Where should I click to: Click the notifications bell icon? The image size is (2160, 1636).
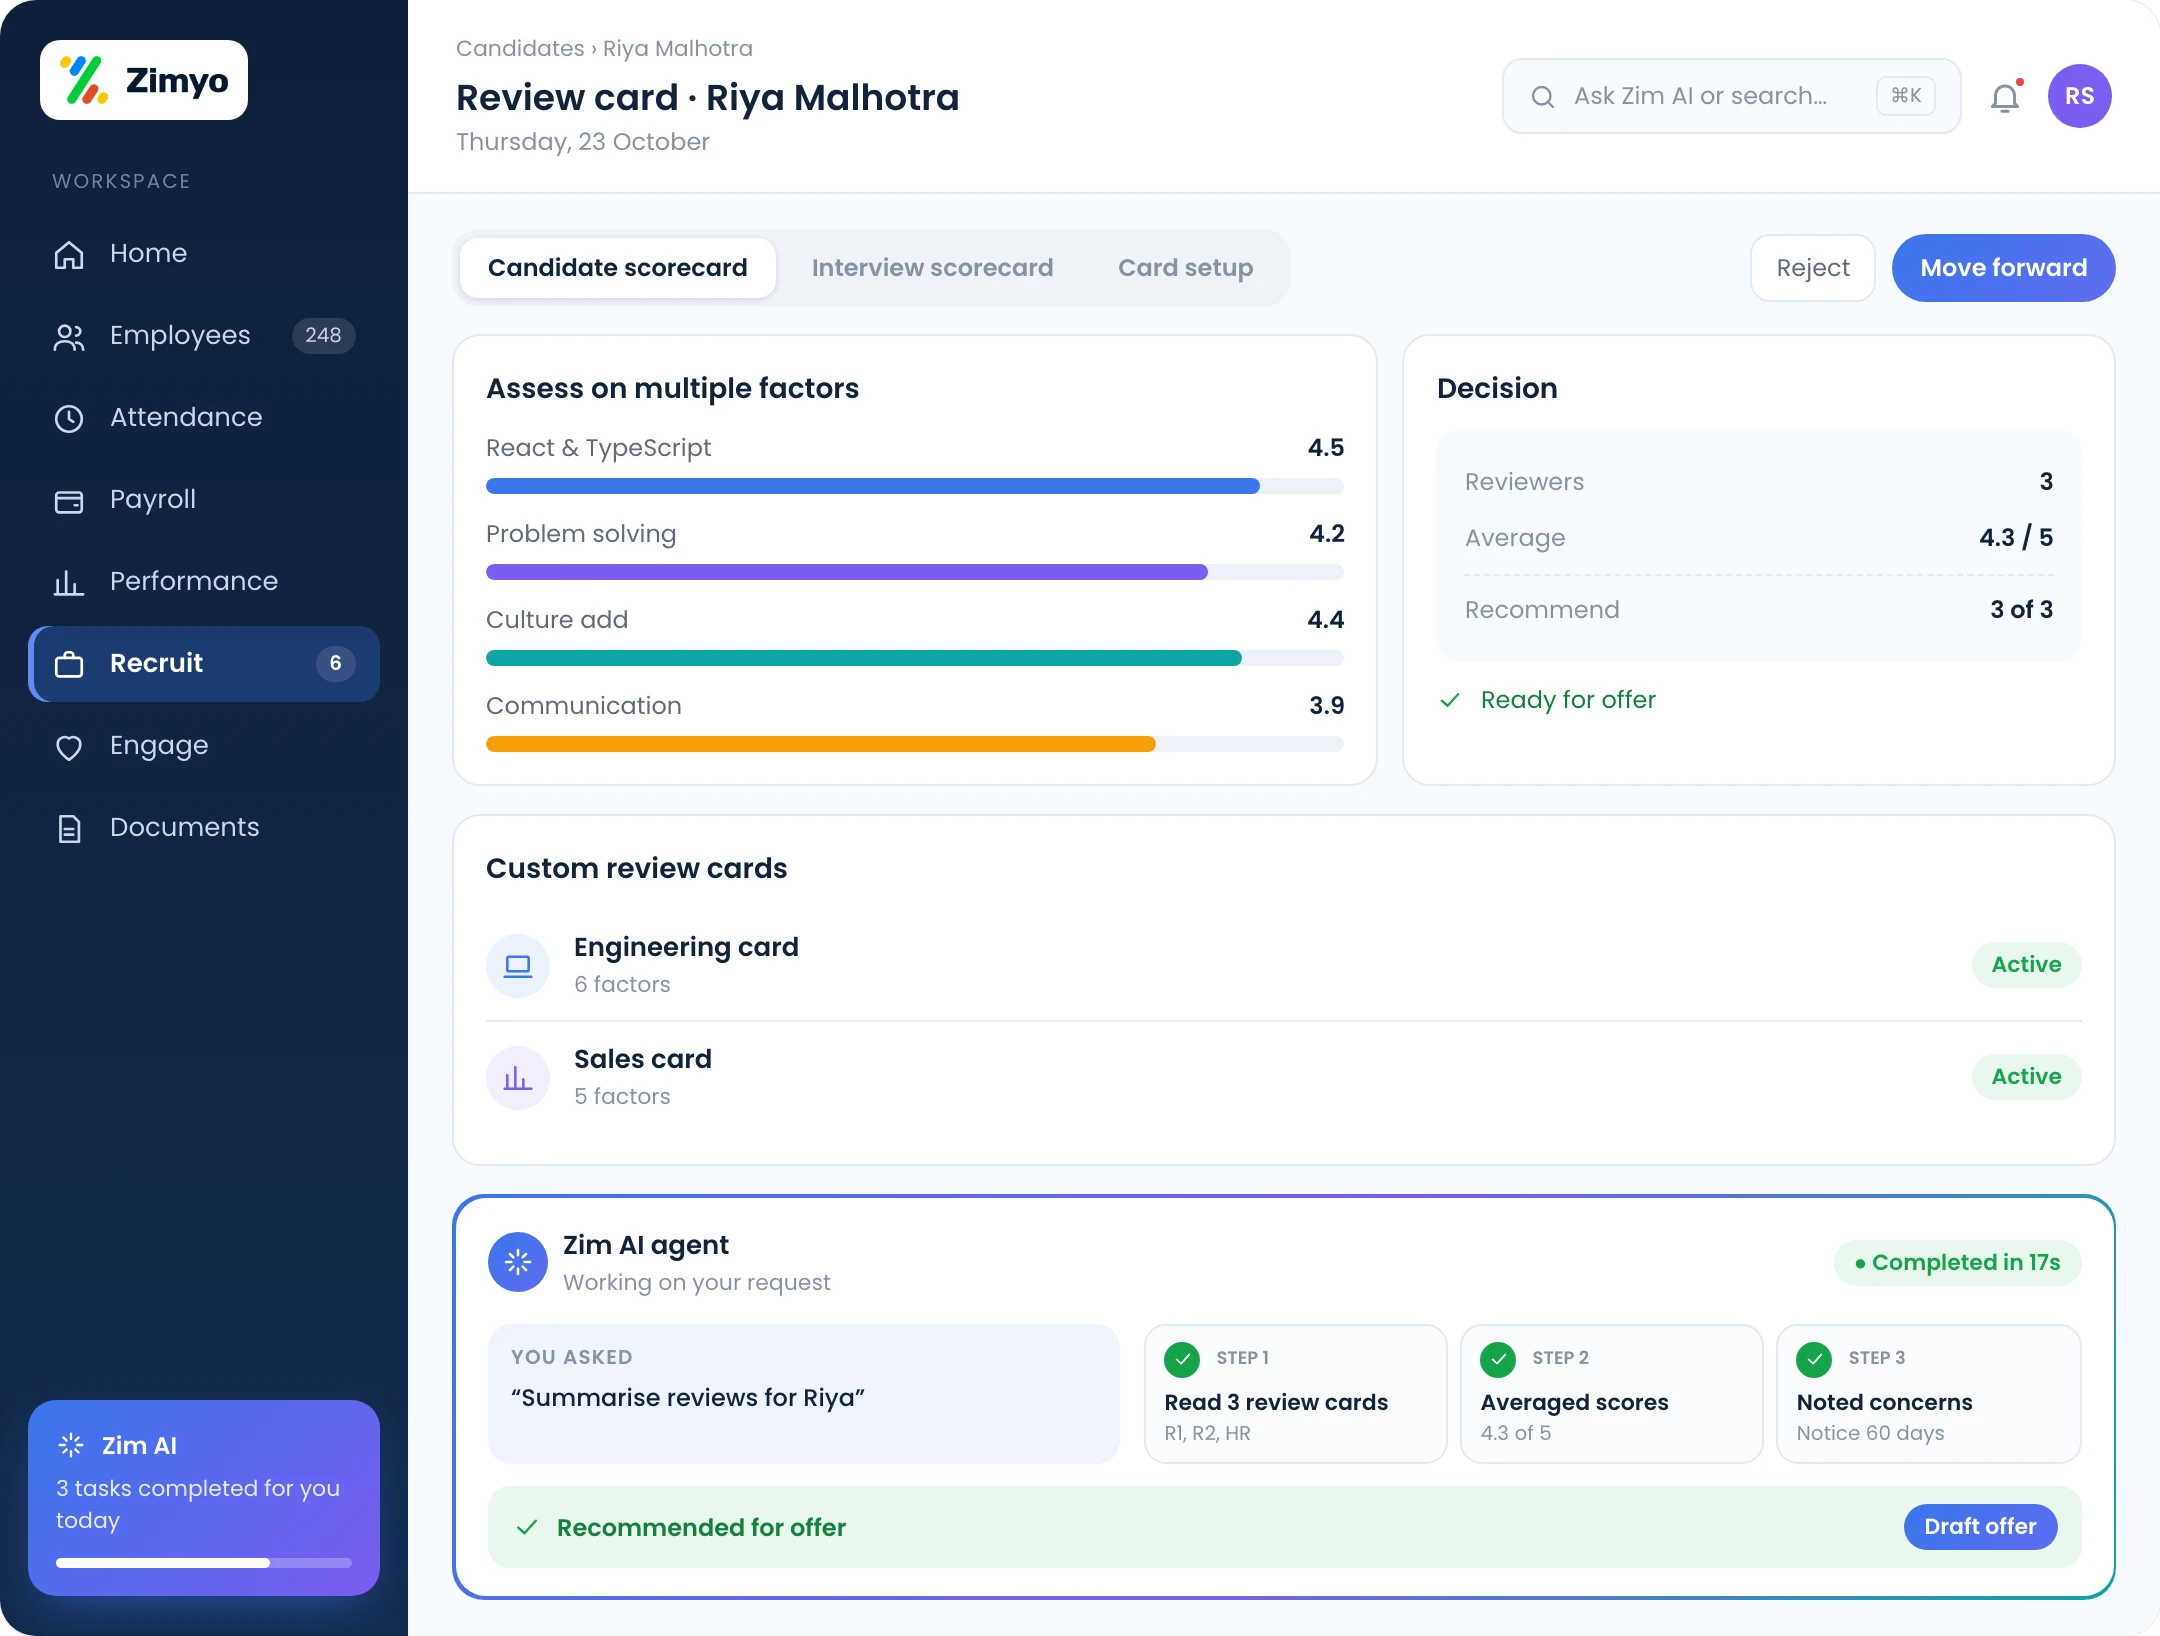[x=2005, y=97]
